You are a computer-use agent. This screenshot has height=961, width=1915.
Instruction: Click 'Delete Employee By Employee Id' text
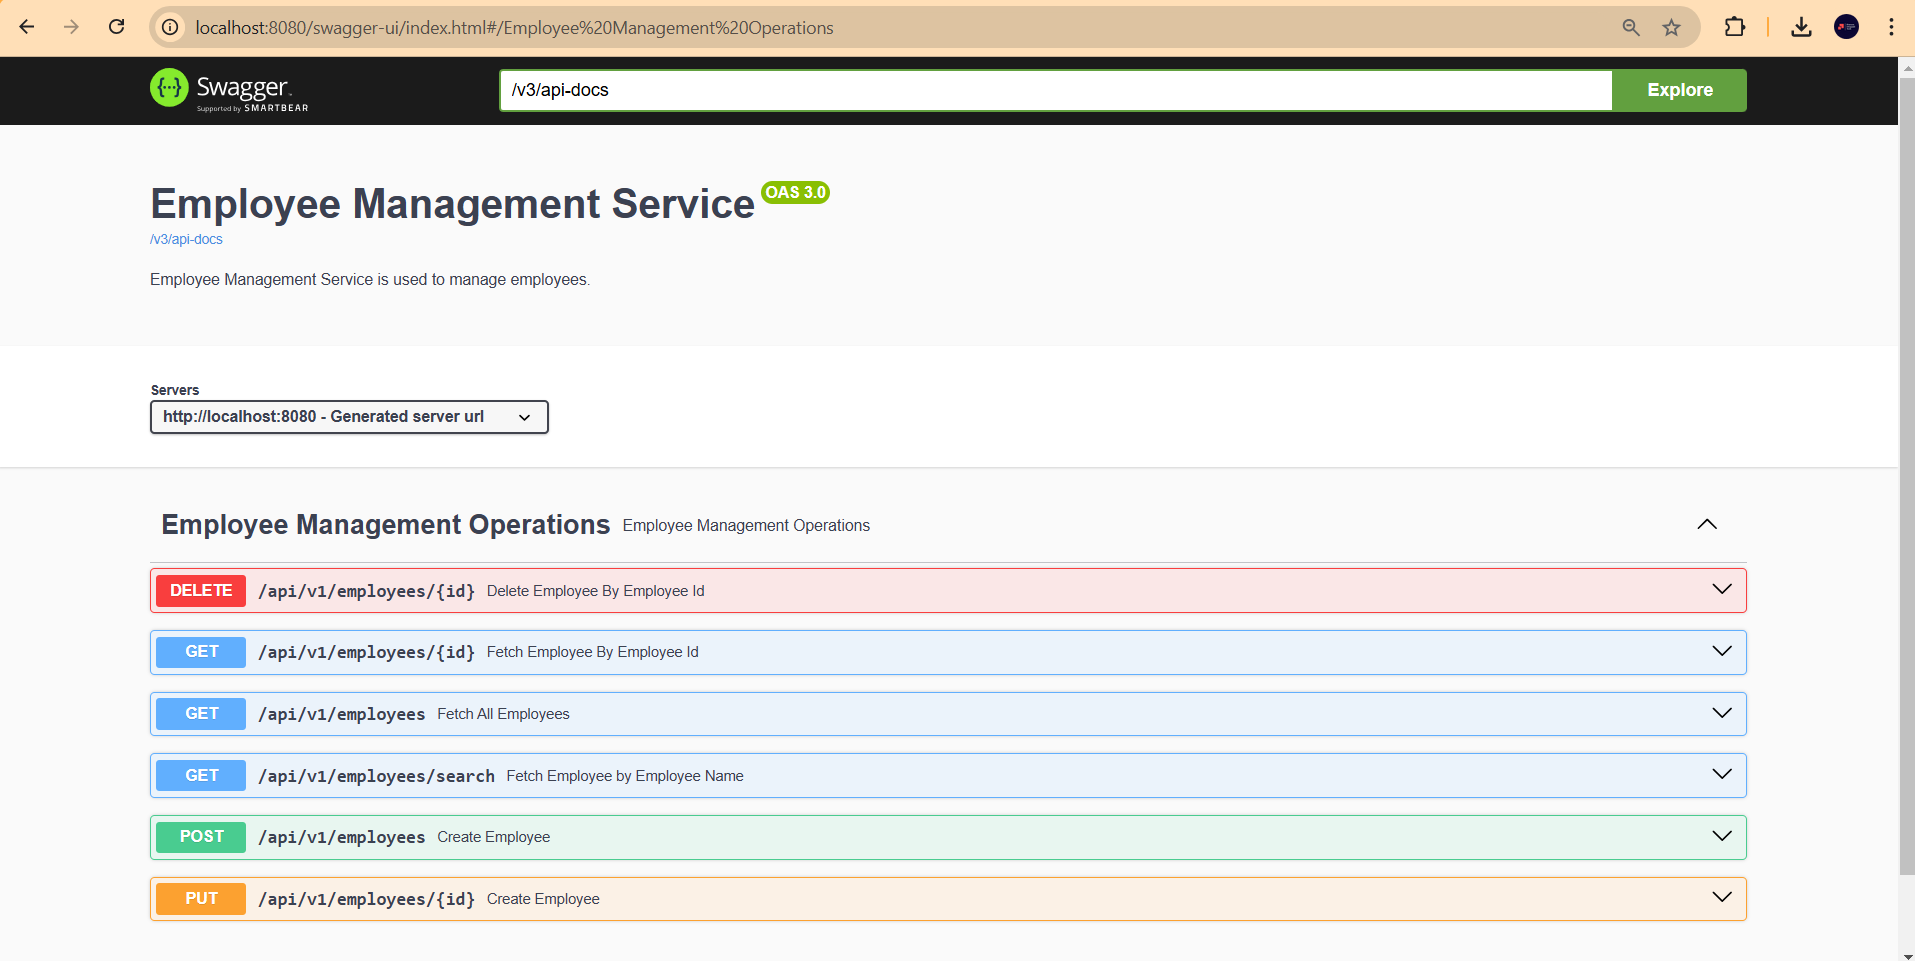595,591
